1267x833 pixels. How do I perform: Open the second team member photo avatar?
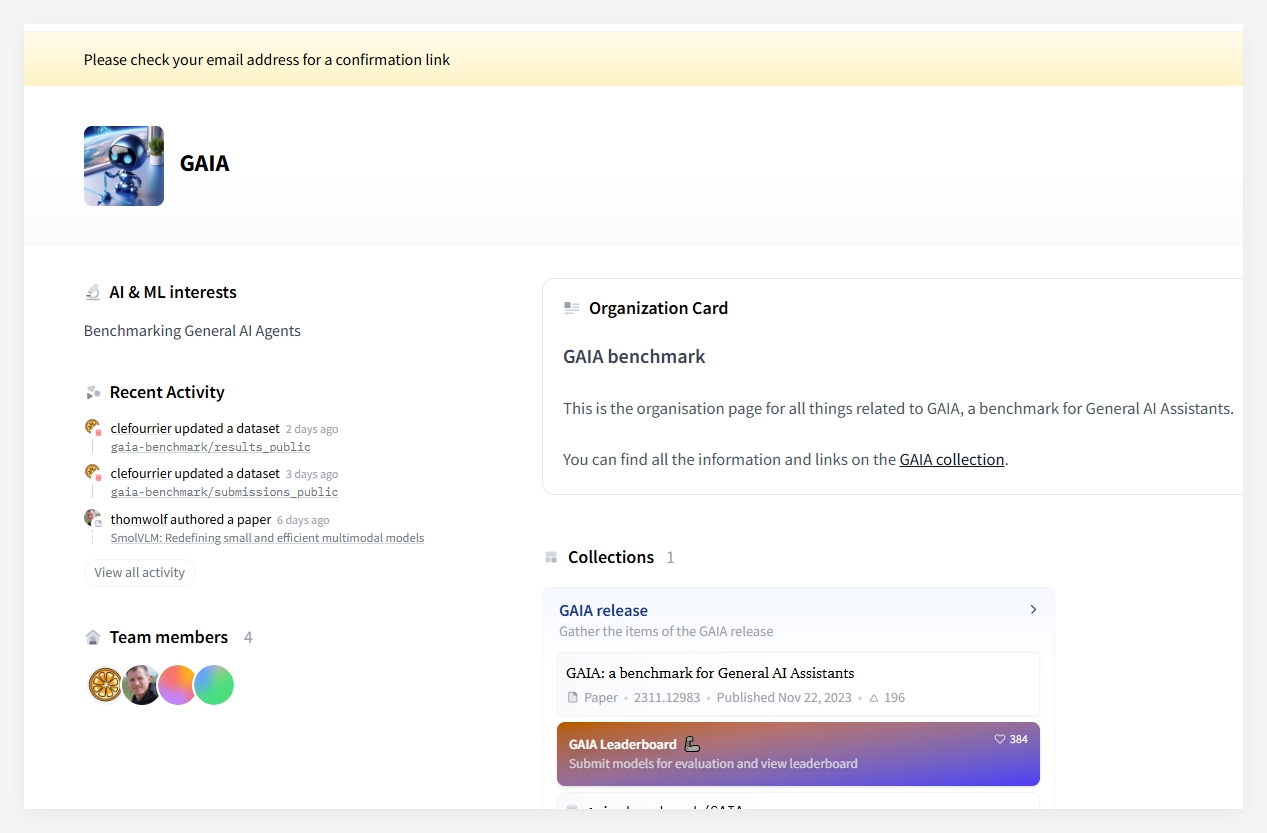141,685
